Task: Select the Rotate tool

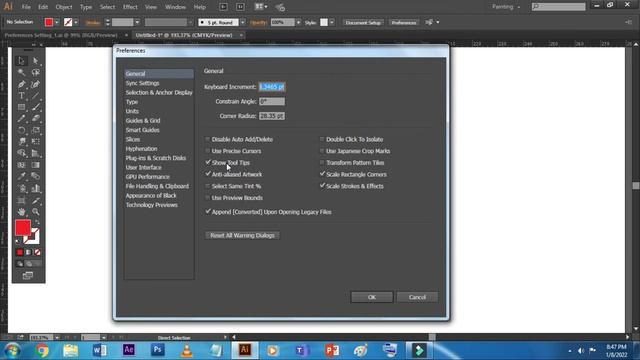Action: [x=21, y=130]
